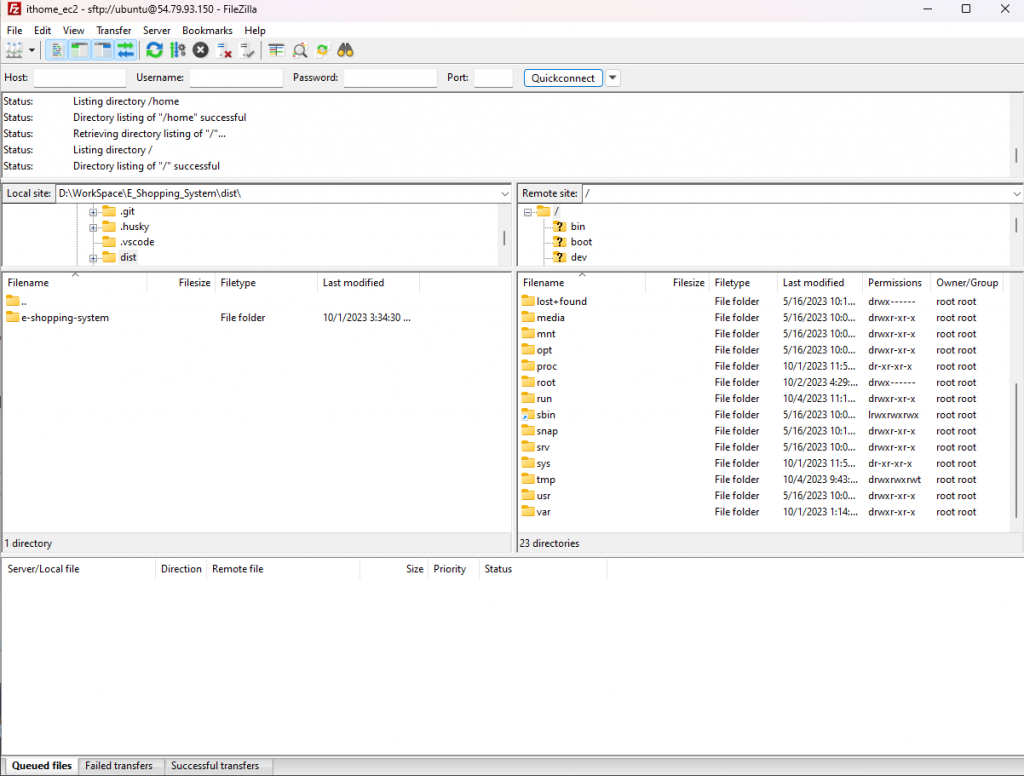
Task: Toggle synchronized browsing
Action: tap(323, 50)
